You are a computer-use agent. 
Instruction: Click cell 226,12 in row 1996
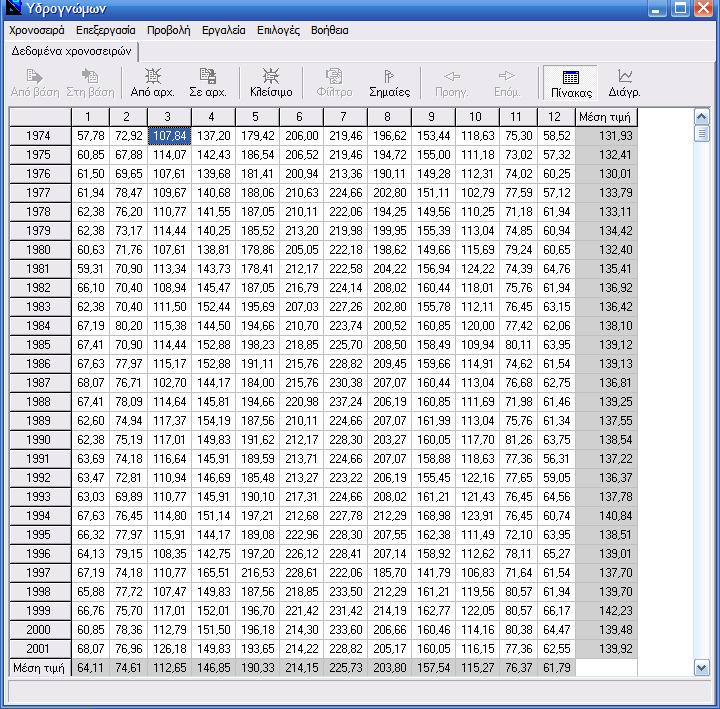pyautogui.click(x=301, y=554)
